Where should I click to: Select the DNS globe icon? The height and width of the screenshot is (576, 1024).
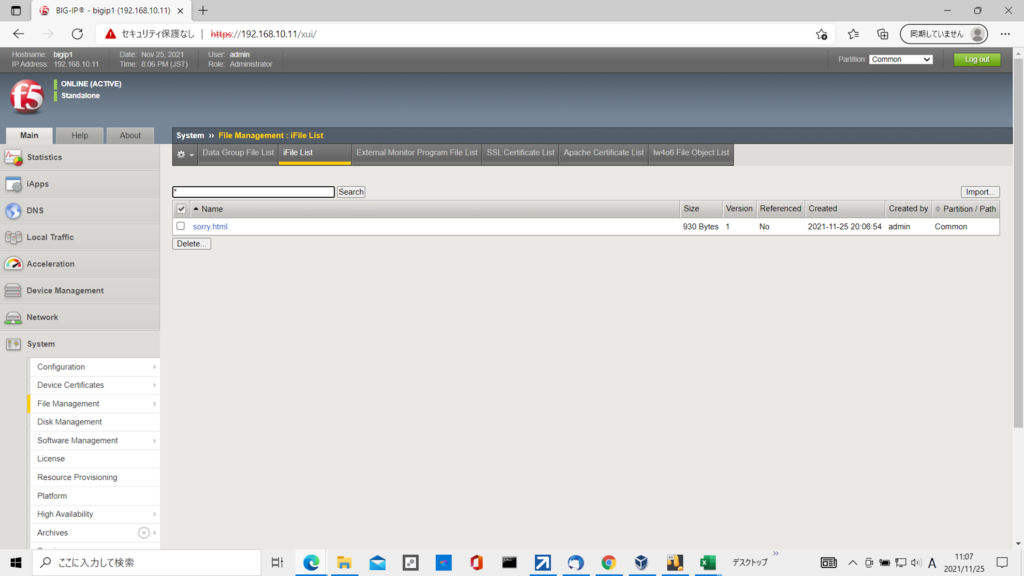(x=13, y=211)
